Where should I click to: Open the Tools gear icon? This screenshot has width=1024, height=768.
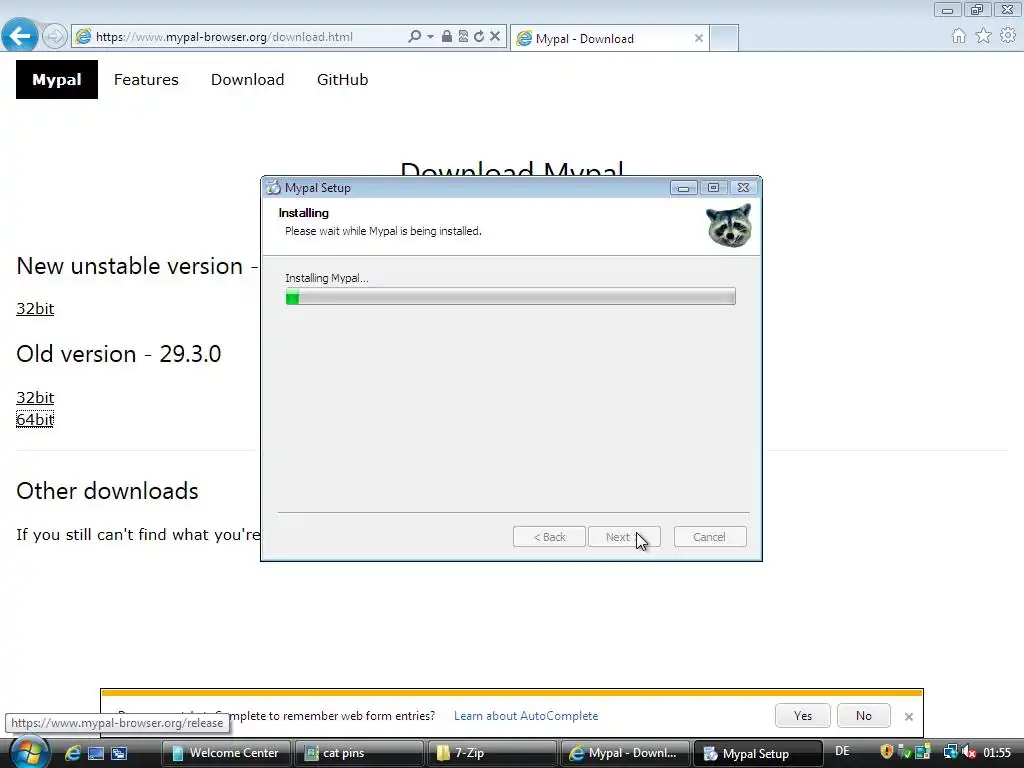click(x=1008, y=35)
